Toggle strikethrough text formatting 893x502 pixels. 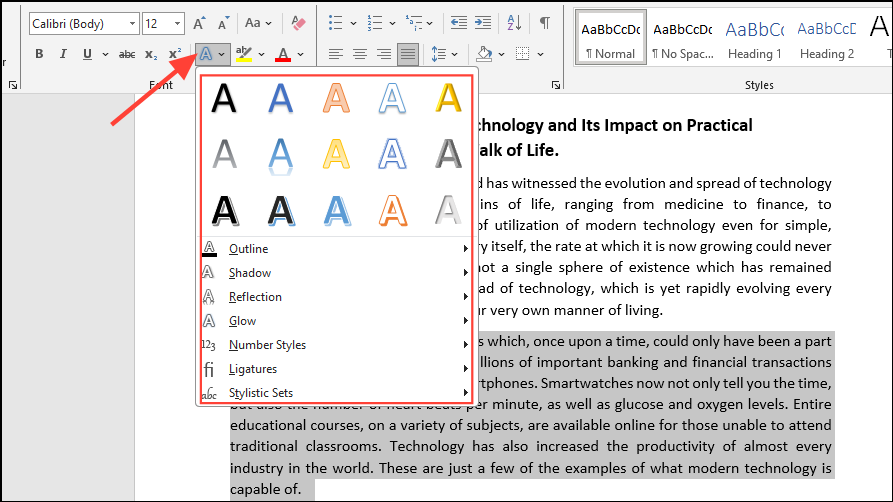click(x=127, y=54)
